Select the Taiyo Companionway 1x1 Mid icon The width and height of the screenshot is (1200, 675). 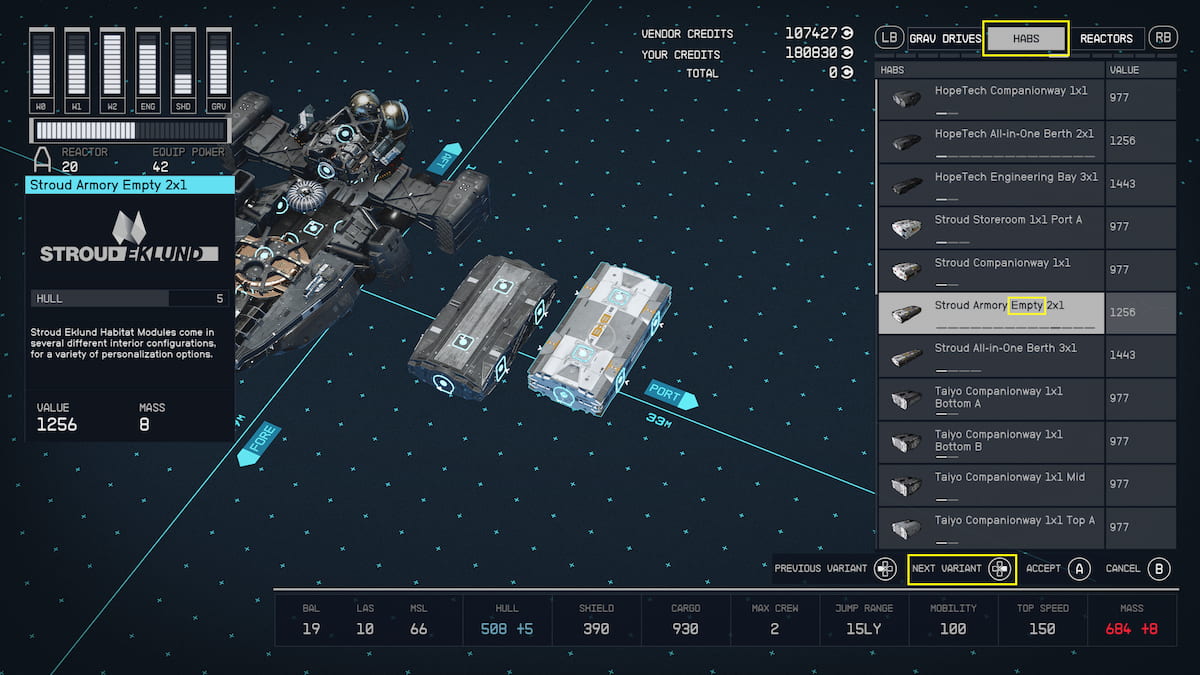907,484
